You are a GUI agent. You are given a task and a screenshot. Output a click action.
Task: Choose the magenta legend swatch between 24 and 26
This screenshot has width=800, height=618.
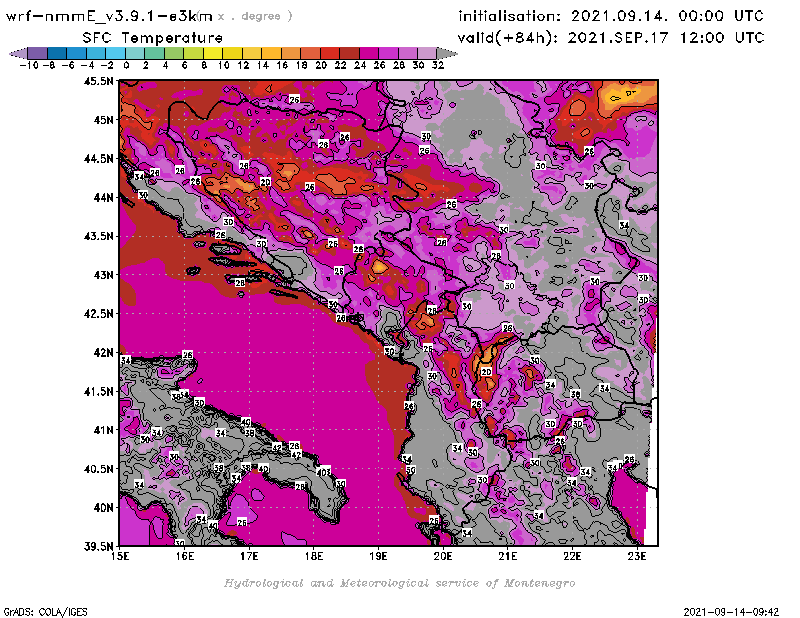coord(369,53)
